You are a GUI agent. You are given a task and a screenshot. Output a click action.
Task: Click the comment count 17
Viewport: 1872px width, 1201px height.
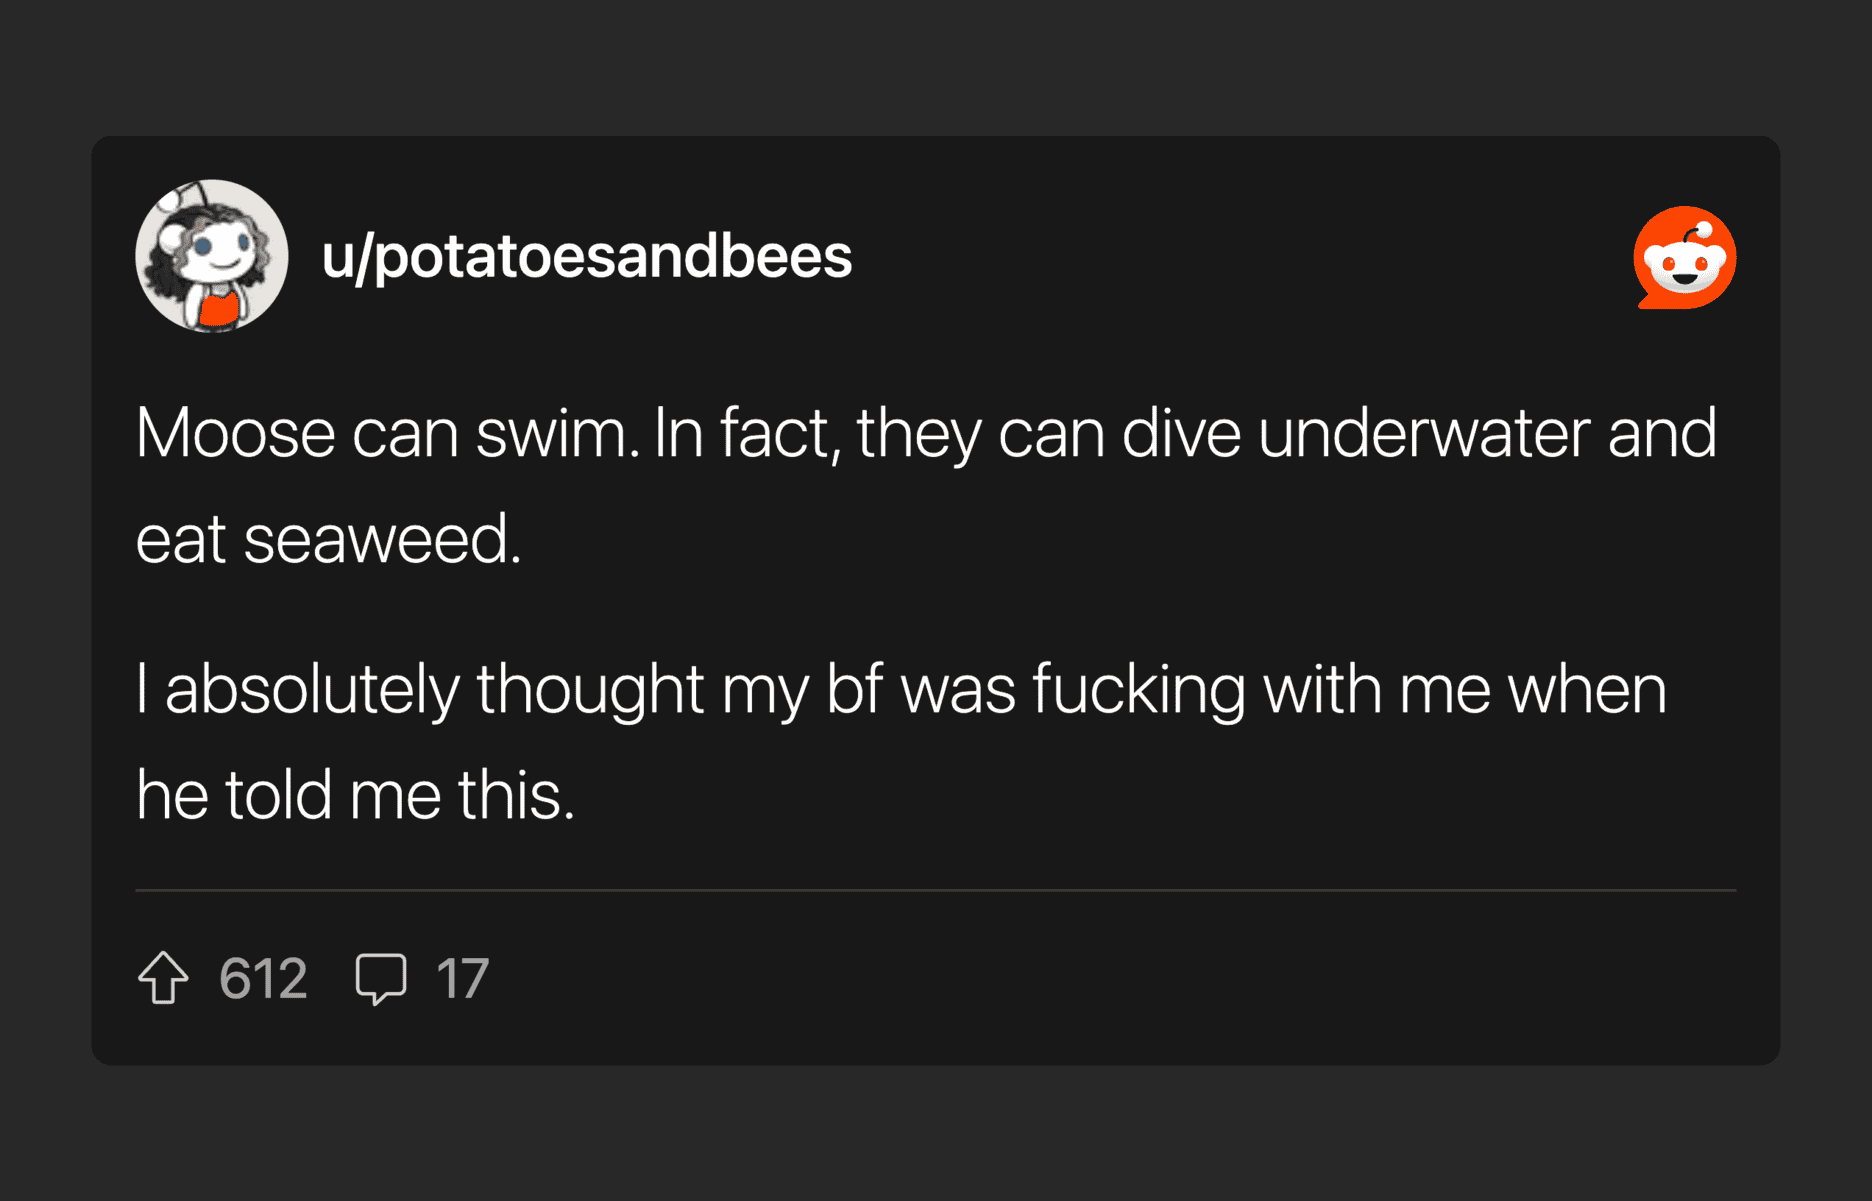point(462,978)
